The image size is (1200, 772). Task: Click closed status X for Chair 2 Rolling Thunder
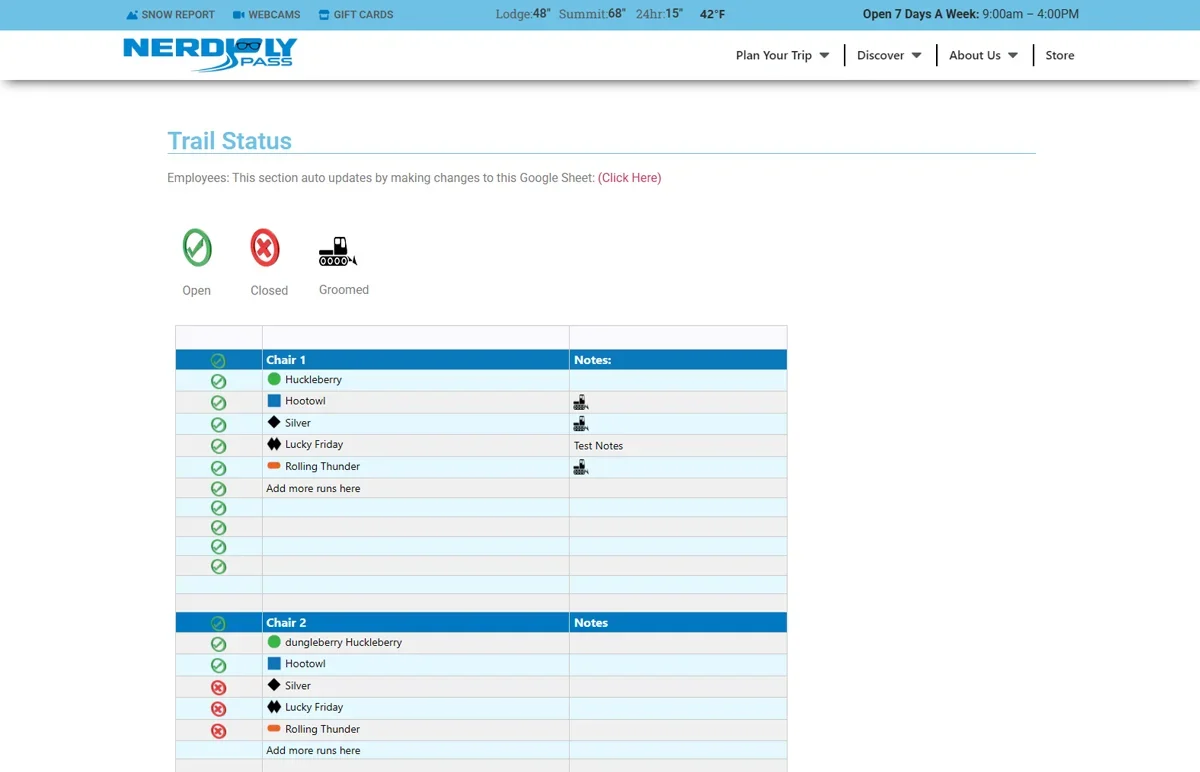coord(218,731)
